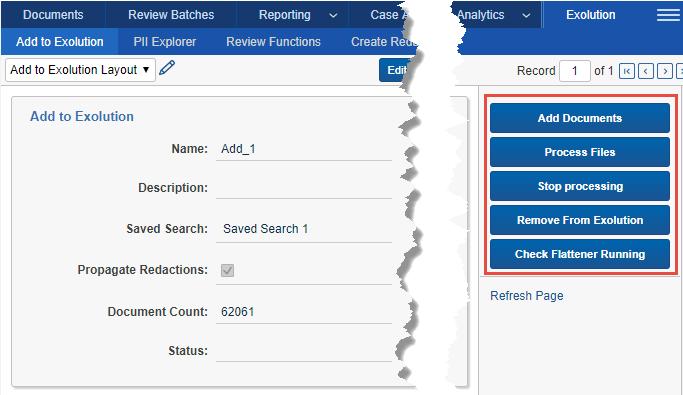Open the Review Functions subtab
The width and height of the screenshot is (683, 395).
[x=274, y=42]
